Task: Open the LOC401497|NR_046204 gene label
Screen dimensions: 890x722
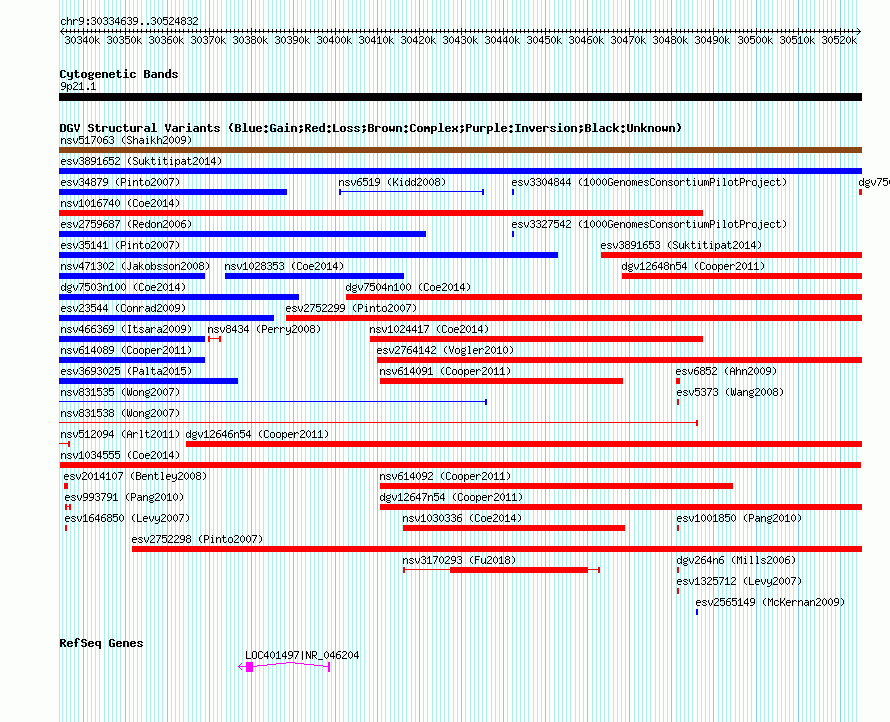Action: click(x=302, y=655)
